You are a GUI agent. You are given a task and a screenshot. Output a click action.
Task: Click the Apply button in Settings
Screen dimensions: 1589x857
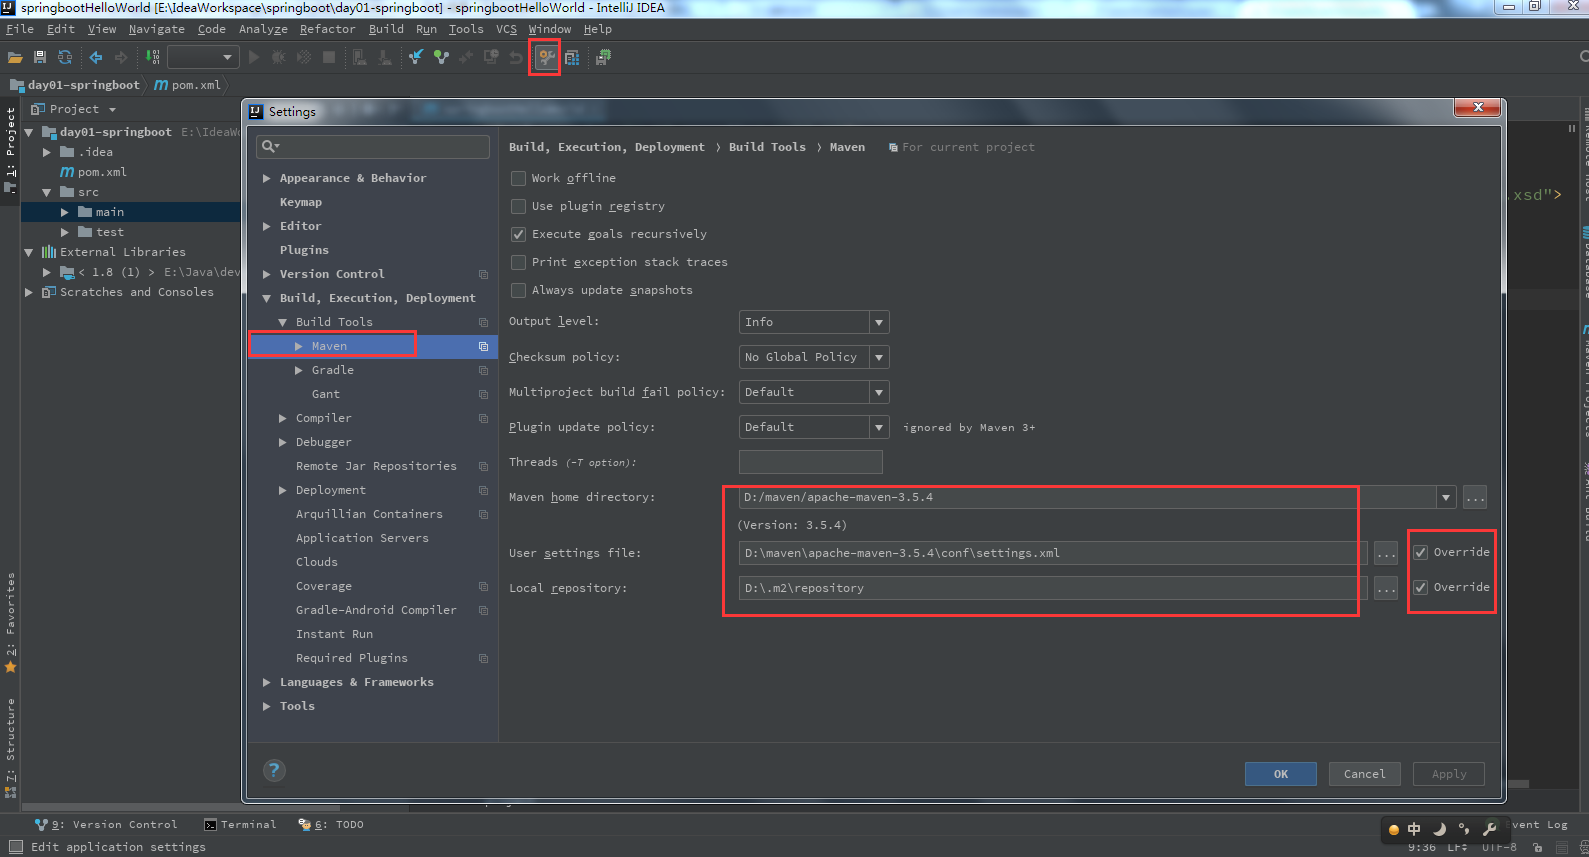click(x=1449, y=774)
